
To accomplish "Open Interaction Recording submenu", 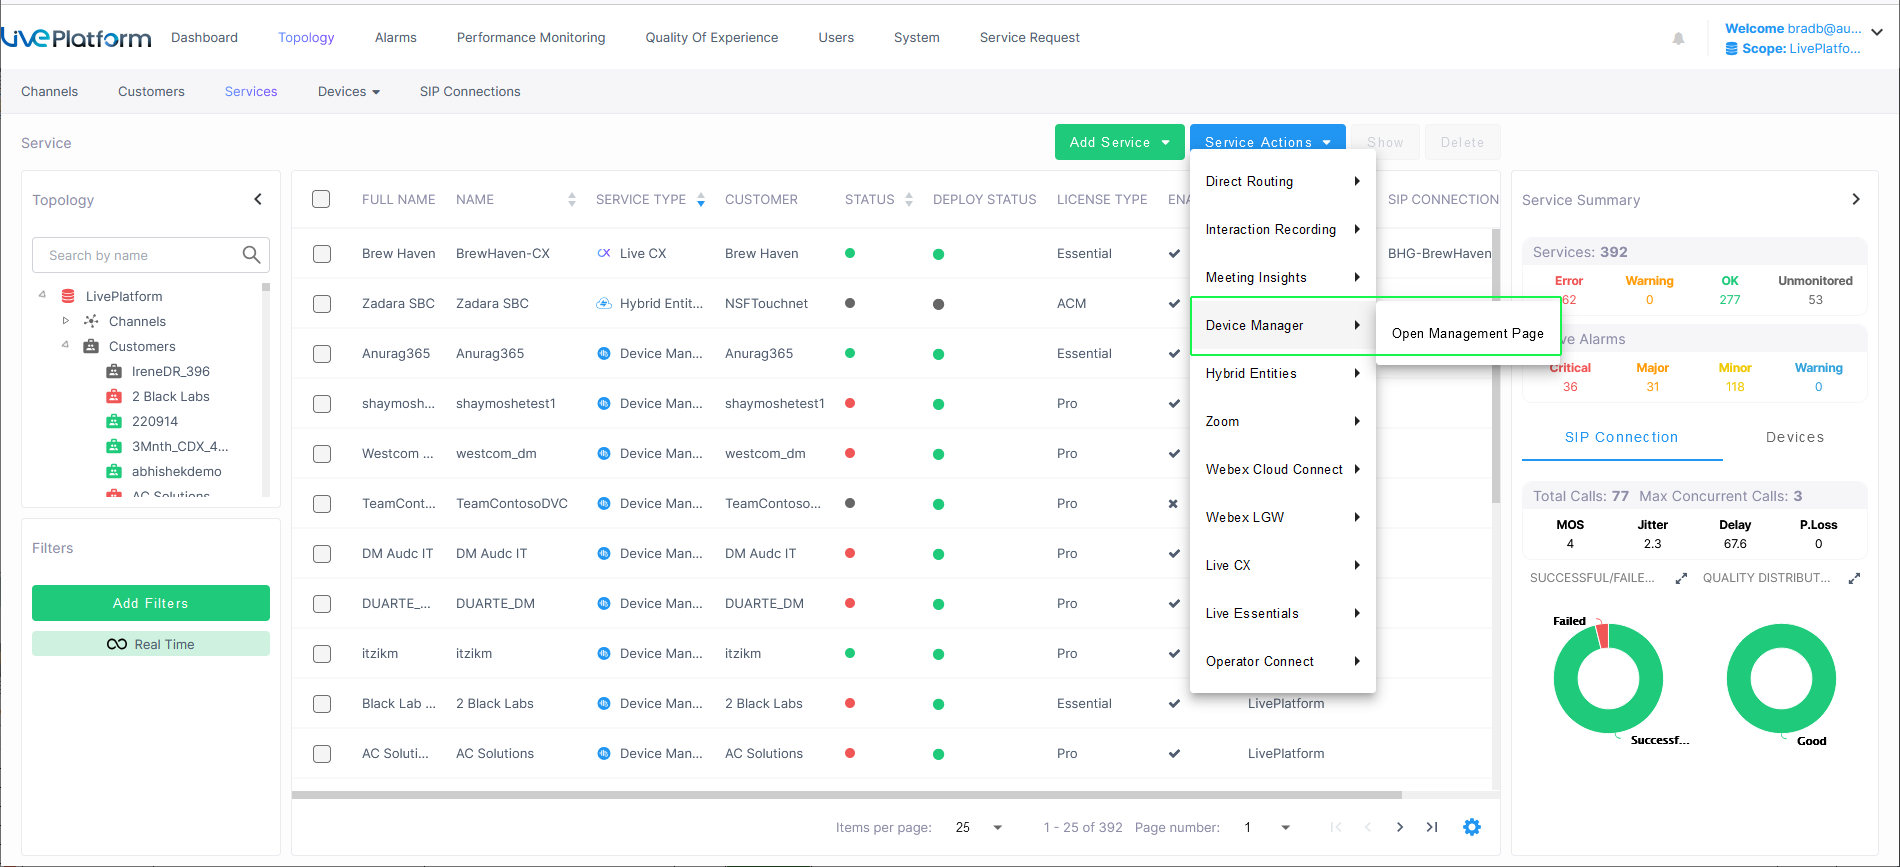I will point(1283,229).
